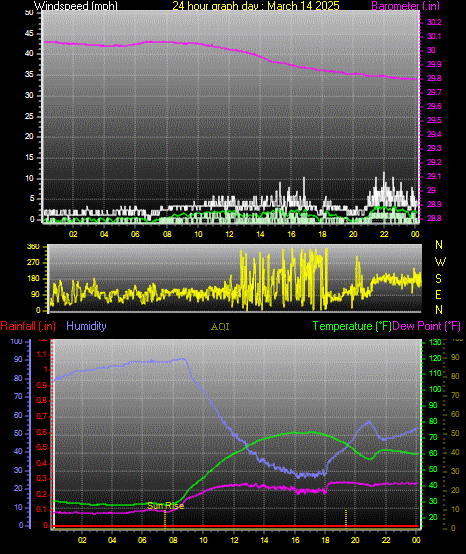The width and height of the screenshot is (466, 554).
Task: Click the 'AQI' legend label
Action: point(220,327)
